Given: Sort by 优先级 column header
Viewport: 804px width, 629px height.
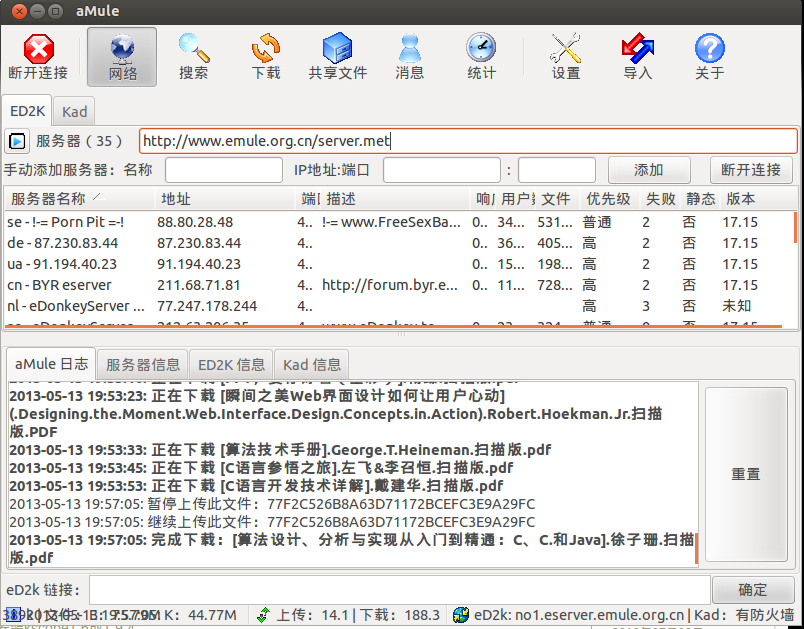Looking at the screenshot, I should (609, 198).
